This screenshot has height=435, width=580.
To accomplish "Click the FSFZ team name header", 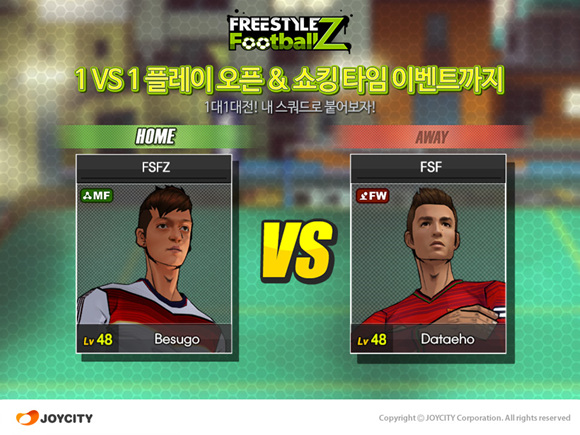I will (x=154, y=169).
